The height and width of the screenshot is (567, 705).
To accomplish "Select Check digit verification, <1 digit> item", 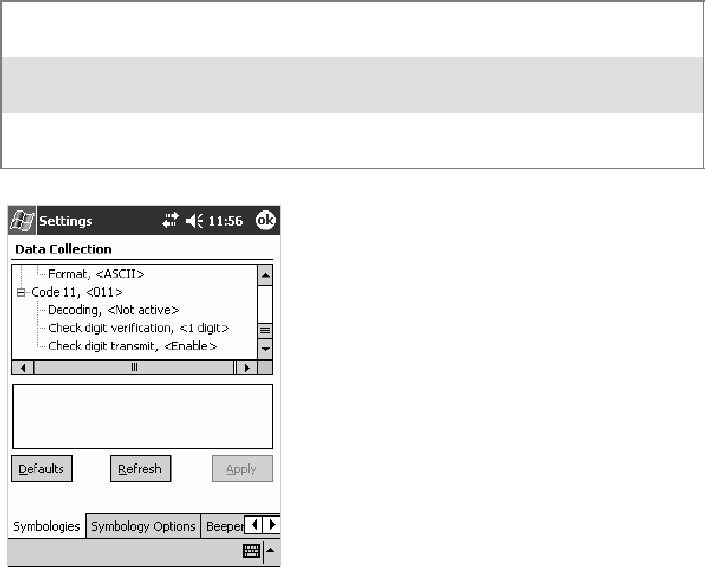I will point(138,328).
